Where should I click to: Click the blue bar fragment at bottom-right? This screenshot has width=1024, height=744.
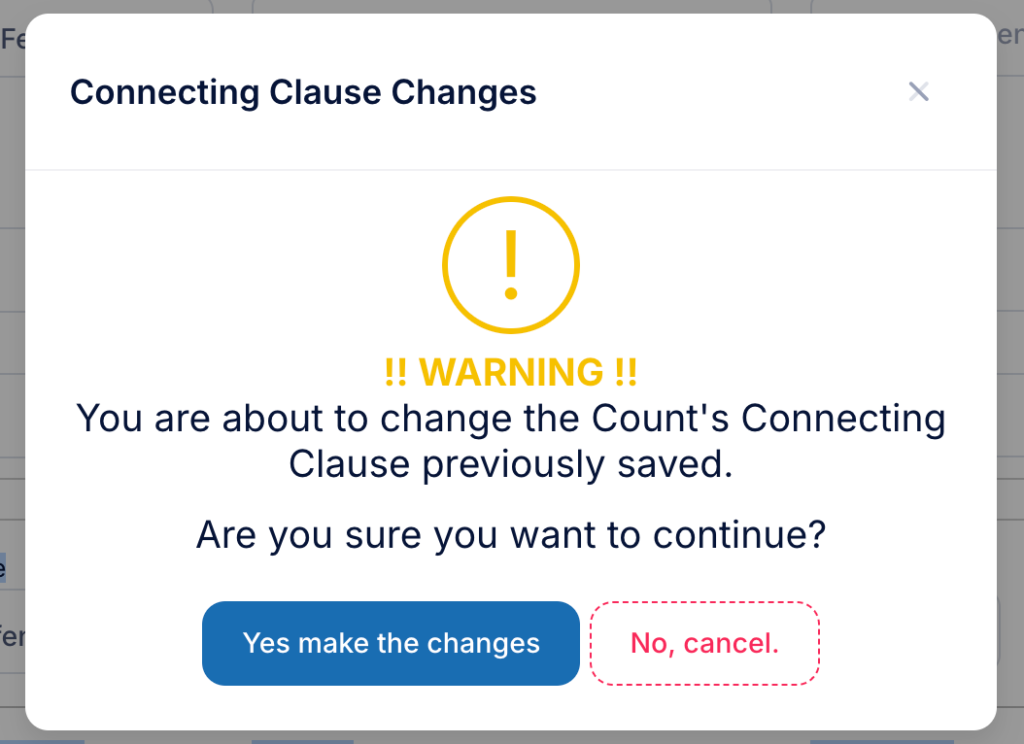click(x=882, y=741)
